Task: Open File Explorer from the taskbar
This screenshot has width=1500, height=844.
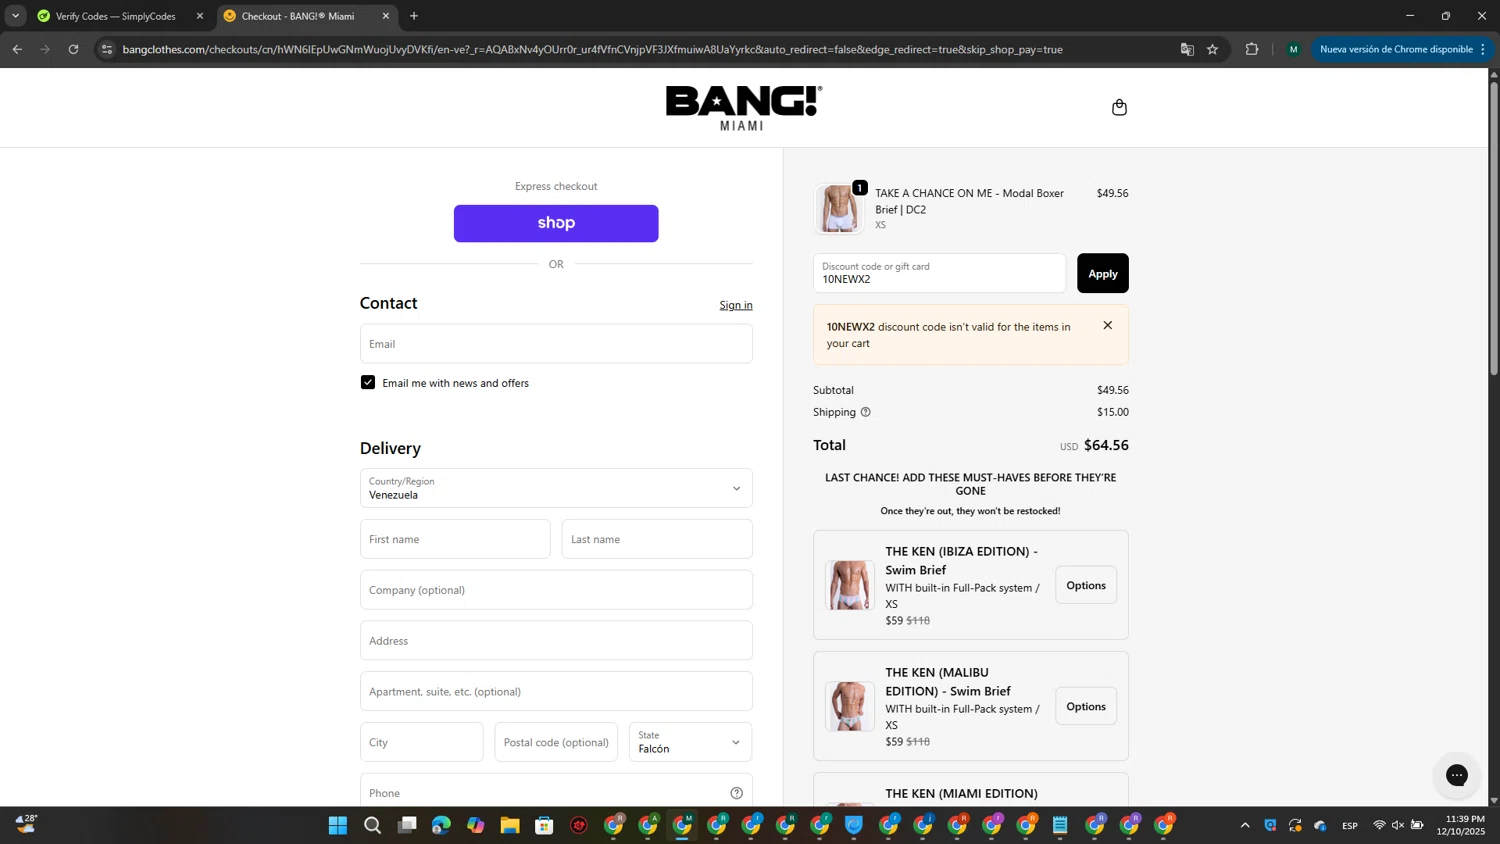Action: pyautogui.click(x=510, y=825)
